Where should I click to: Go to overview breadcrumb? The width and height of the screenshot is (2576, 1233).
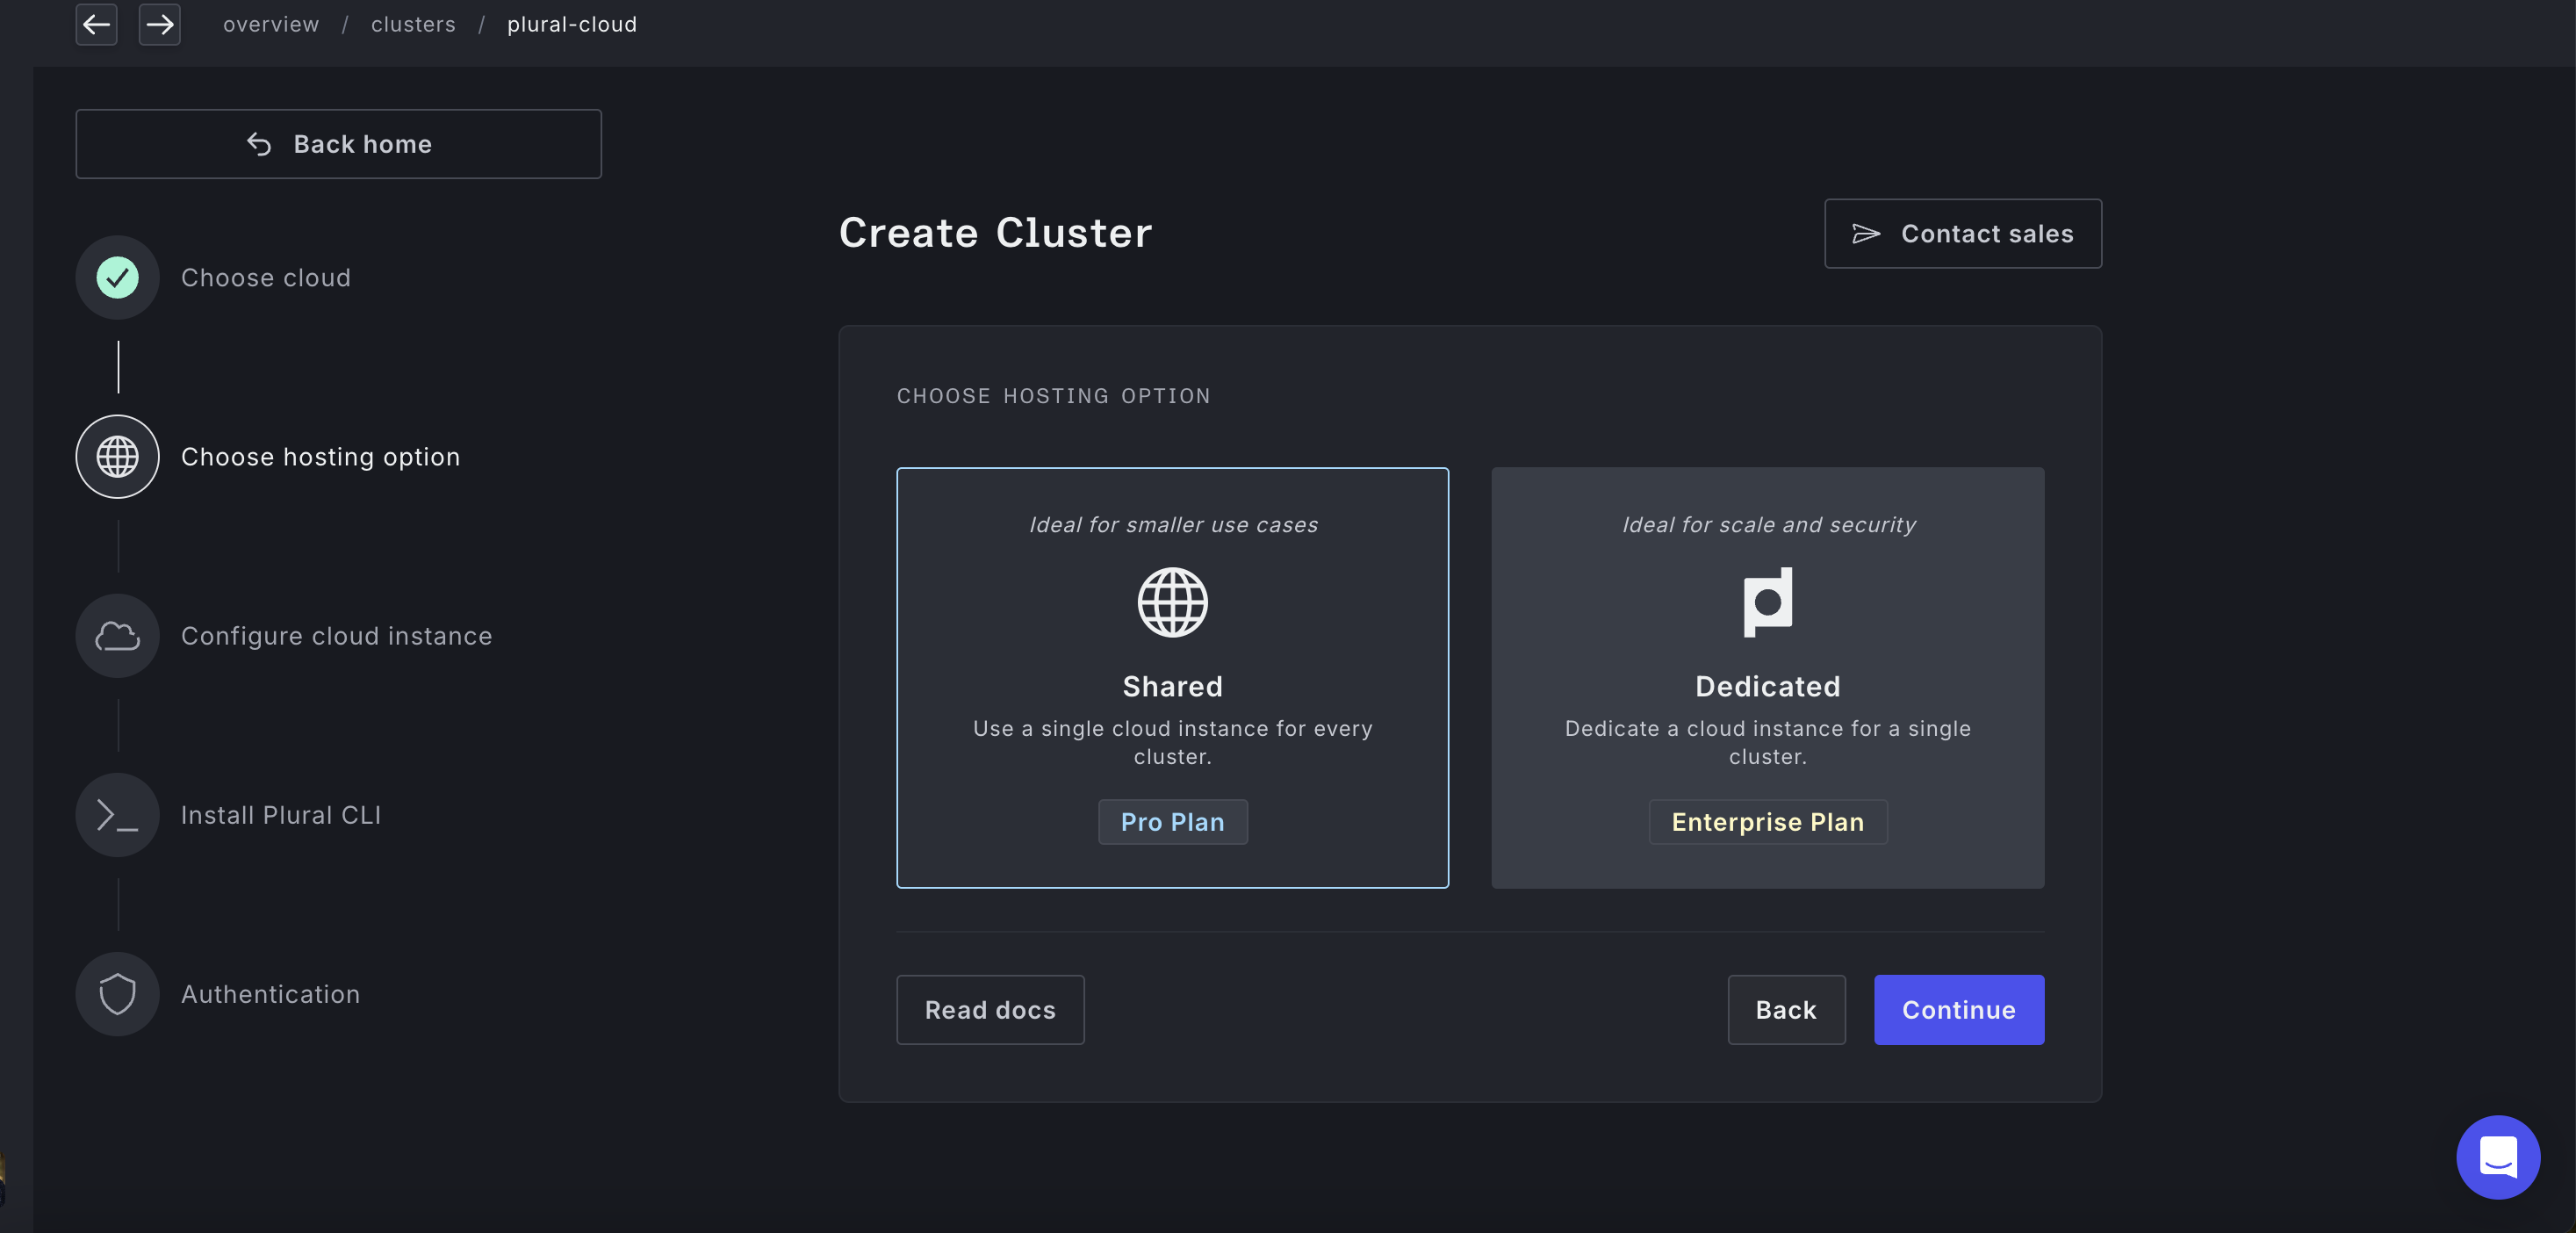(271, 24)
